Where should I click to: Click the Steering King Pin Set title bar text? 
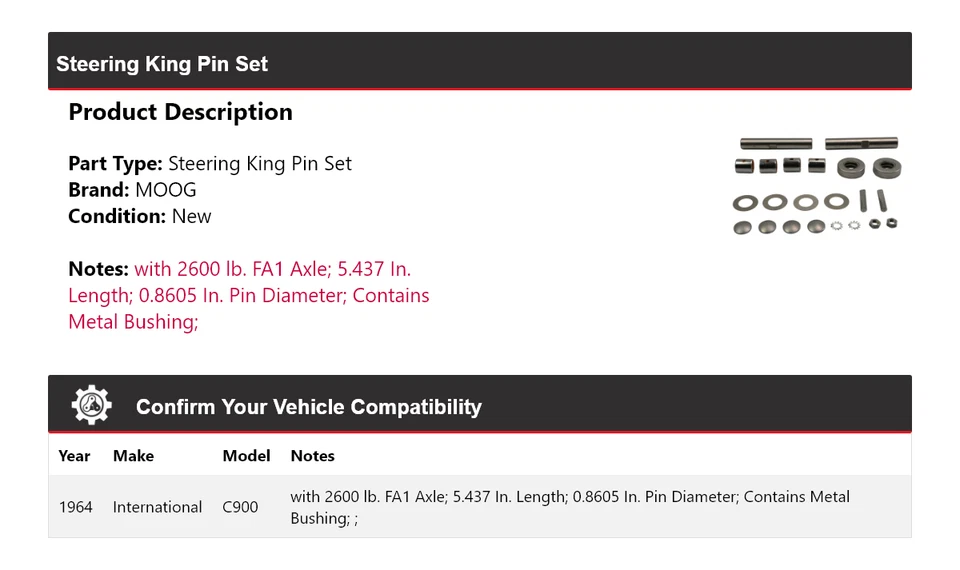coord(162,64)
